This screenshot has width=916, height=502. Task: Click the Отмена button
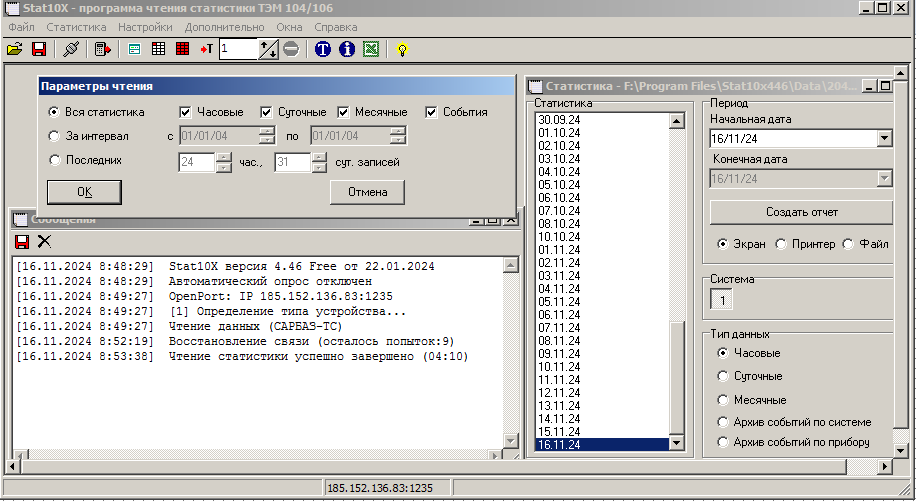367,192
